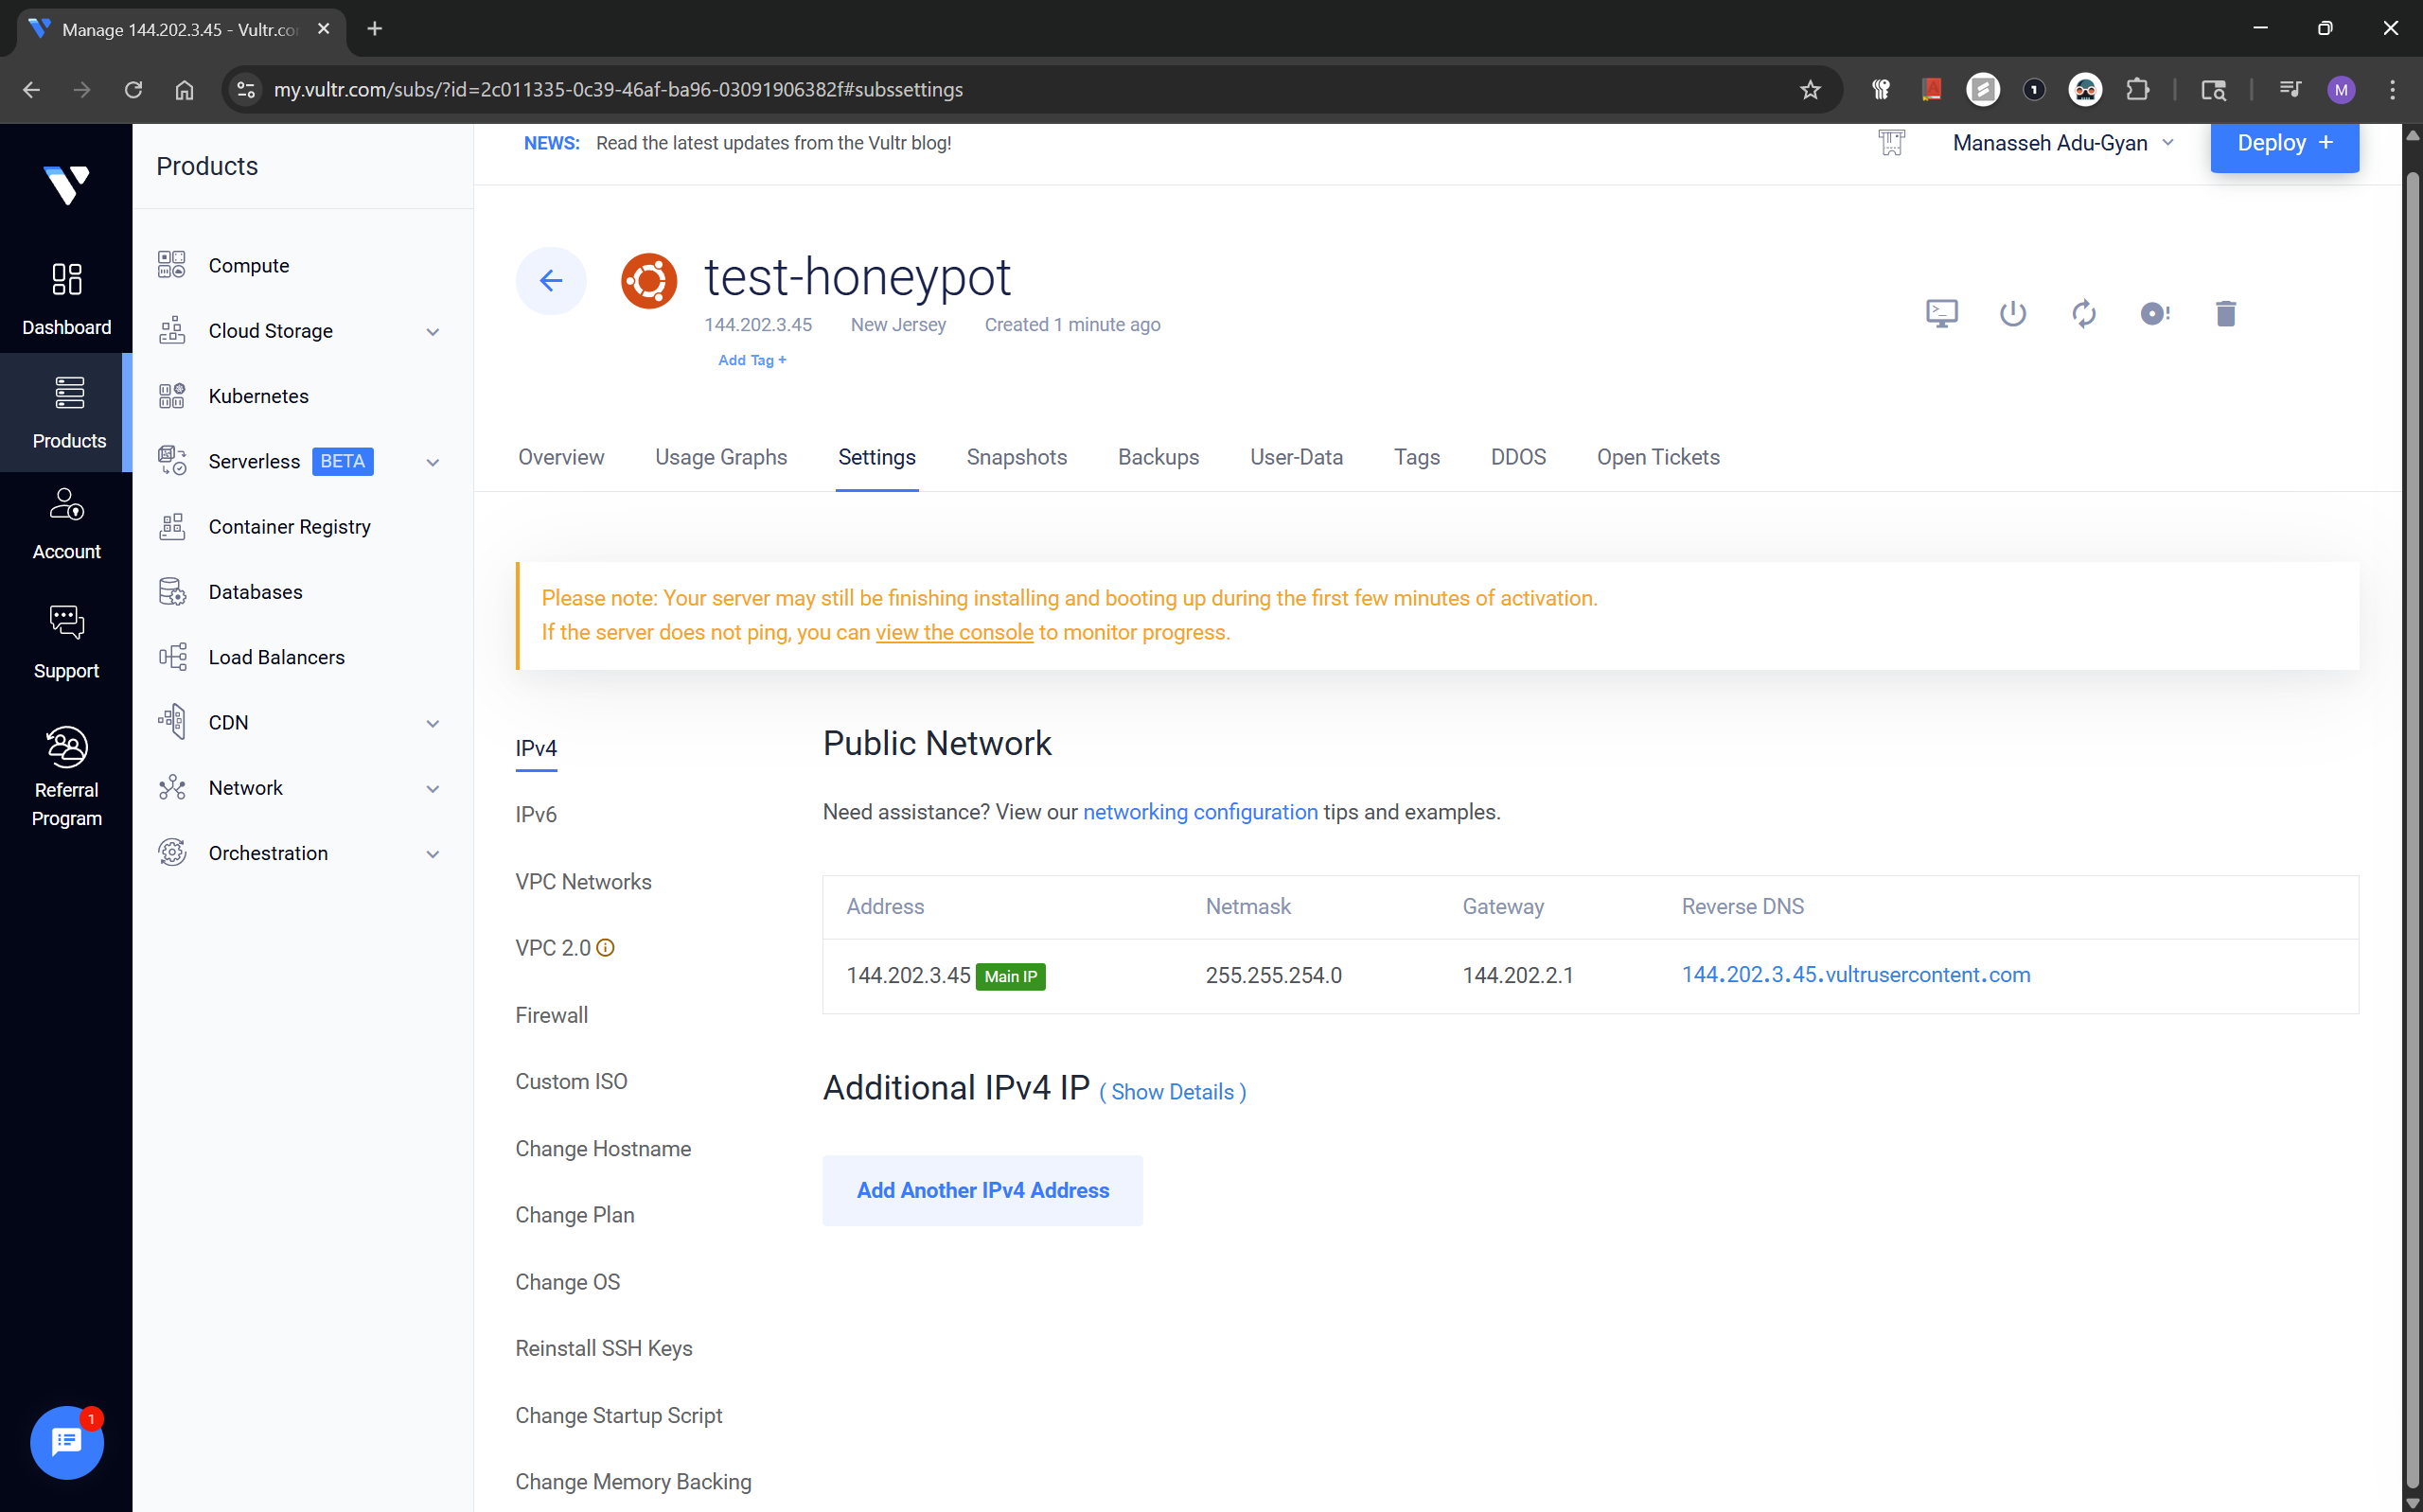This screenshot has width=2423, height=1512.
Task: Reload the page in browser
Action: [x=133, y=90]
